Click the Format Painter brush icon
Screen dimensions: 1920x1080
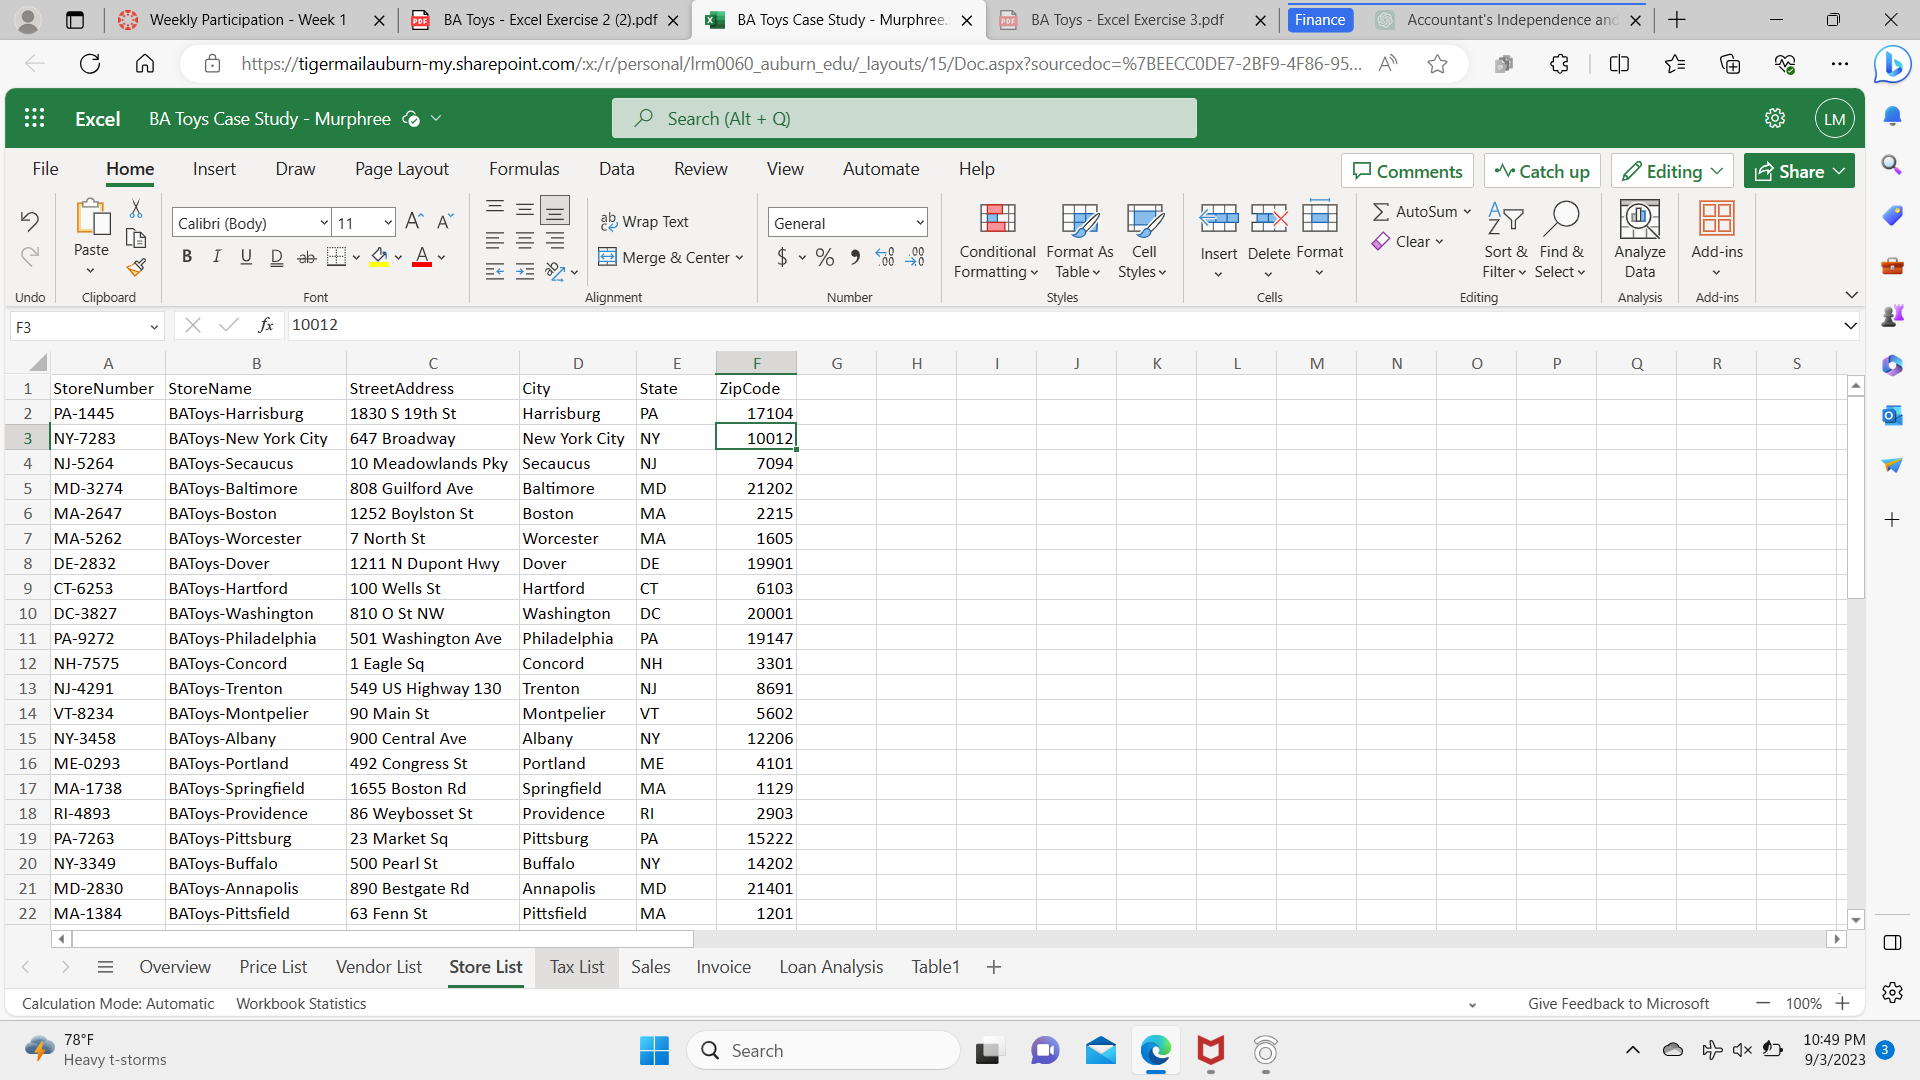click(x=136, y=267)
